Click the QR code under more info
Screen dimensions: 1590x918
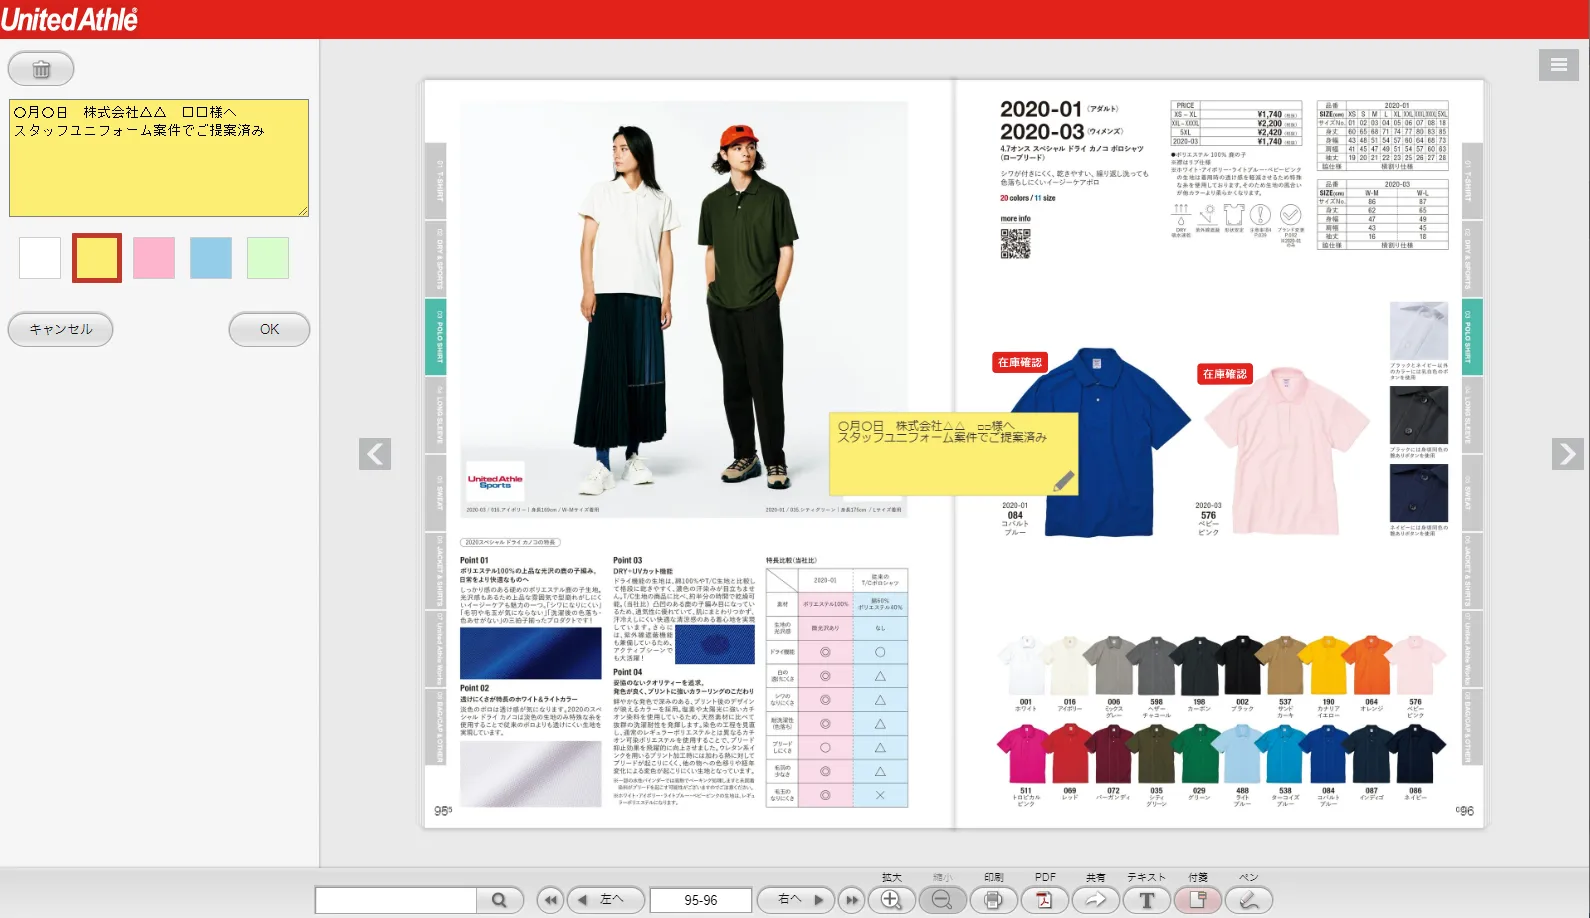click(x=1015, y=243)
